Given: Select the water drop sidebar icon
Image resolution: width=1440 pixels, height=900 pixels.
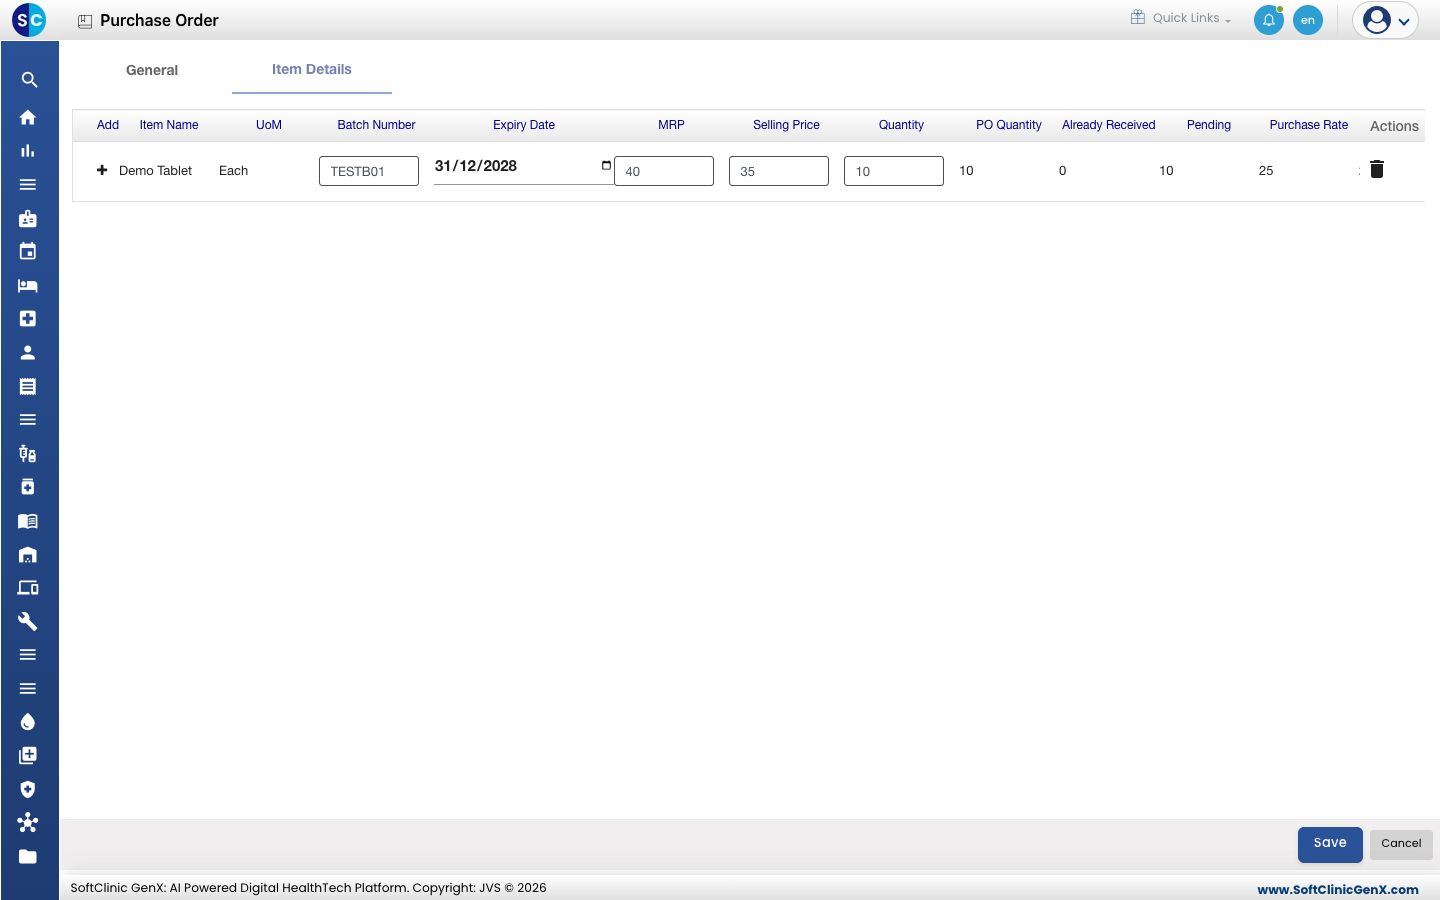Looking at the screenshot, I should coord(28,722).
